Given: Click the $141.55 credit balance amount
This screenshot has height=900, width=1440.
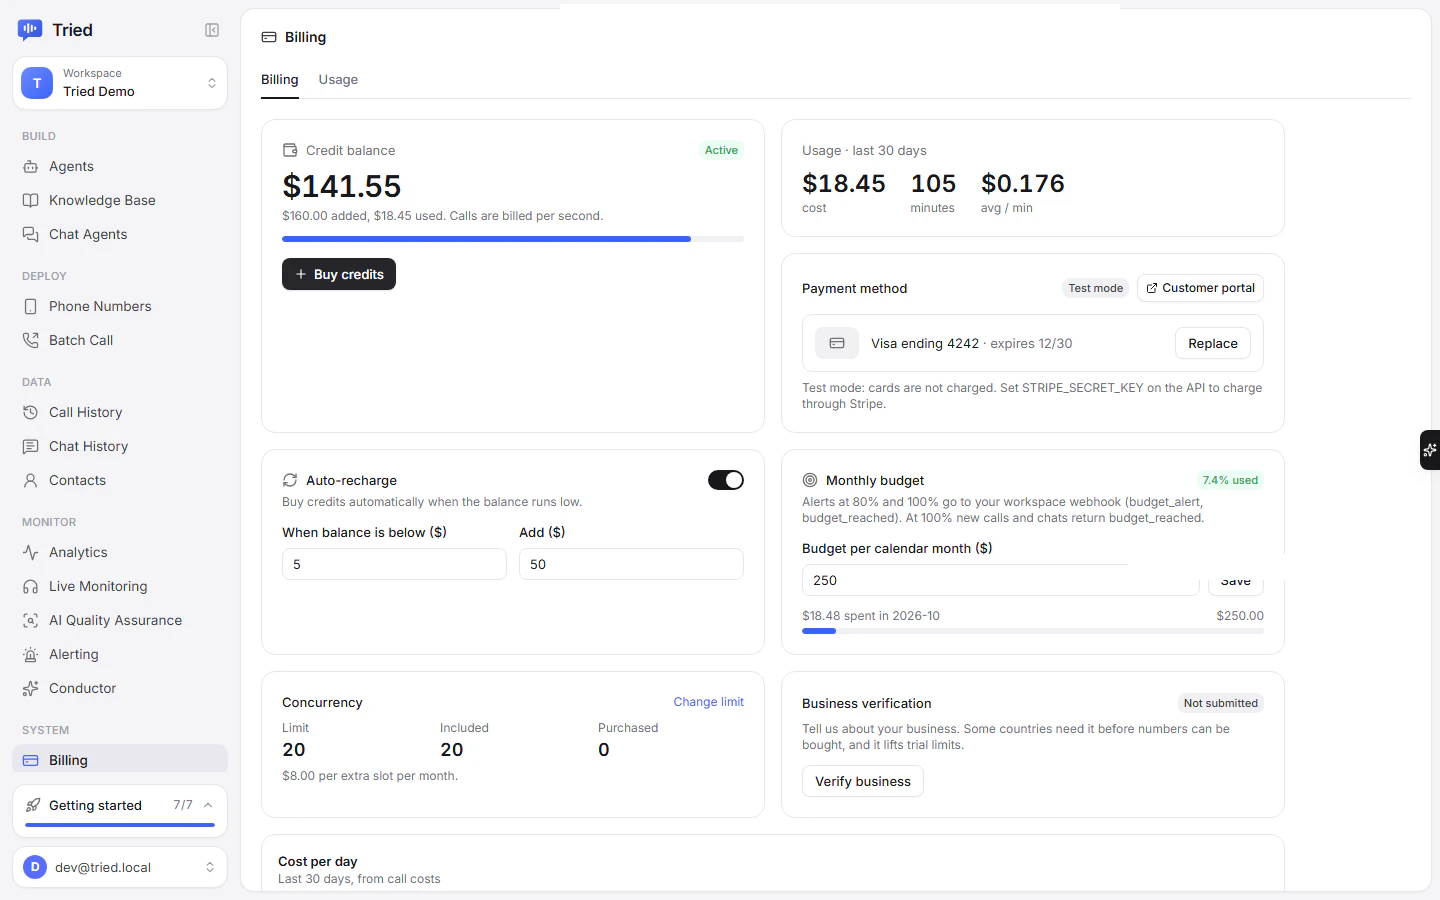Looking at the screenshot, I should click(342, 186).
